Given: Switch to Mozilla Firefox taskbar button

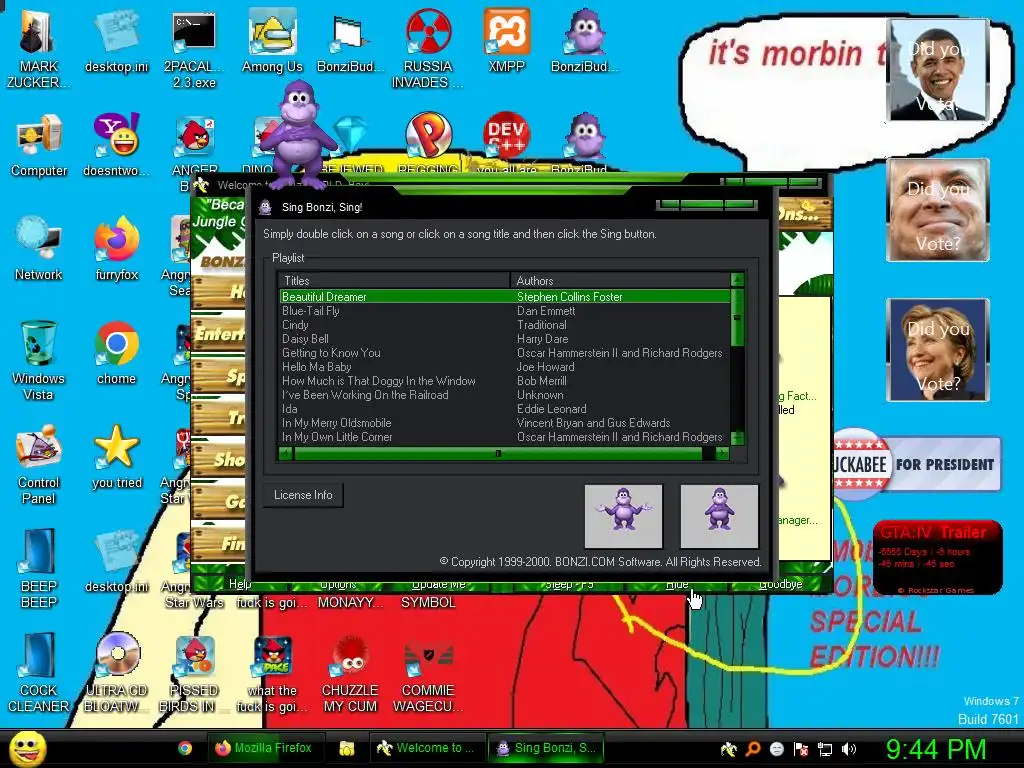Looking at the screenshot, I should (x=264, y=748).
